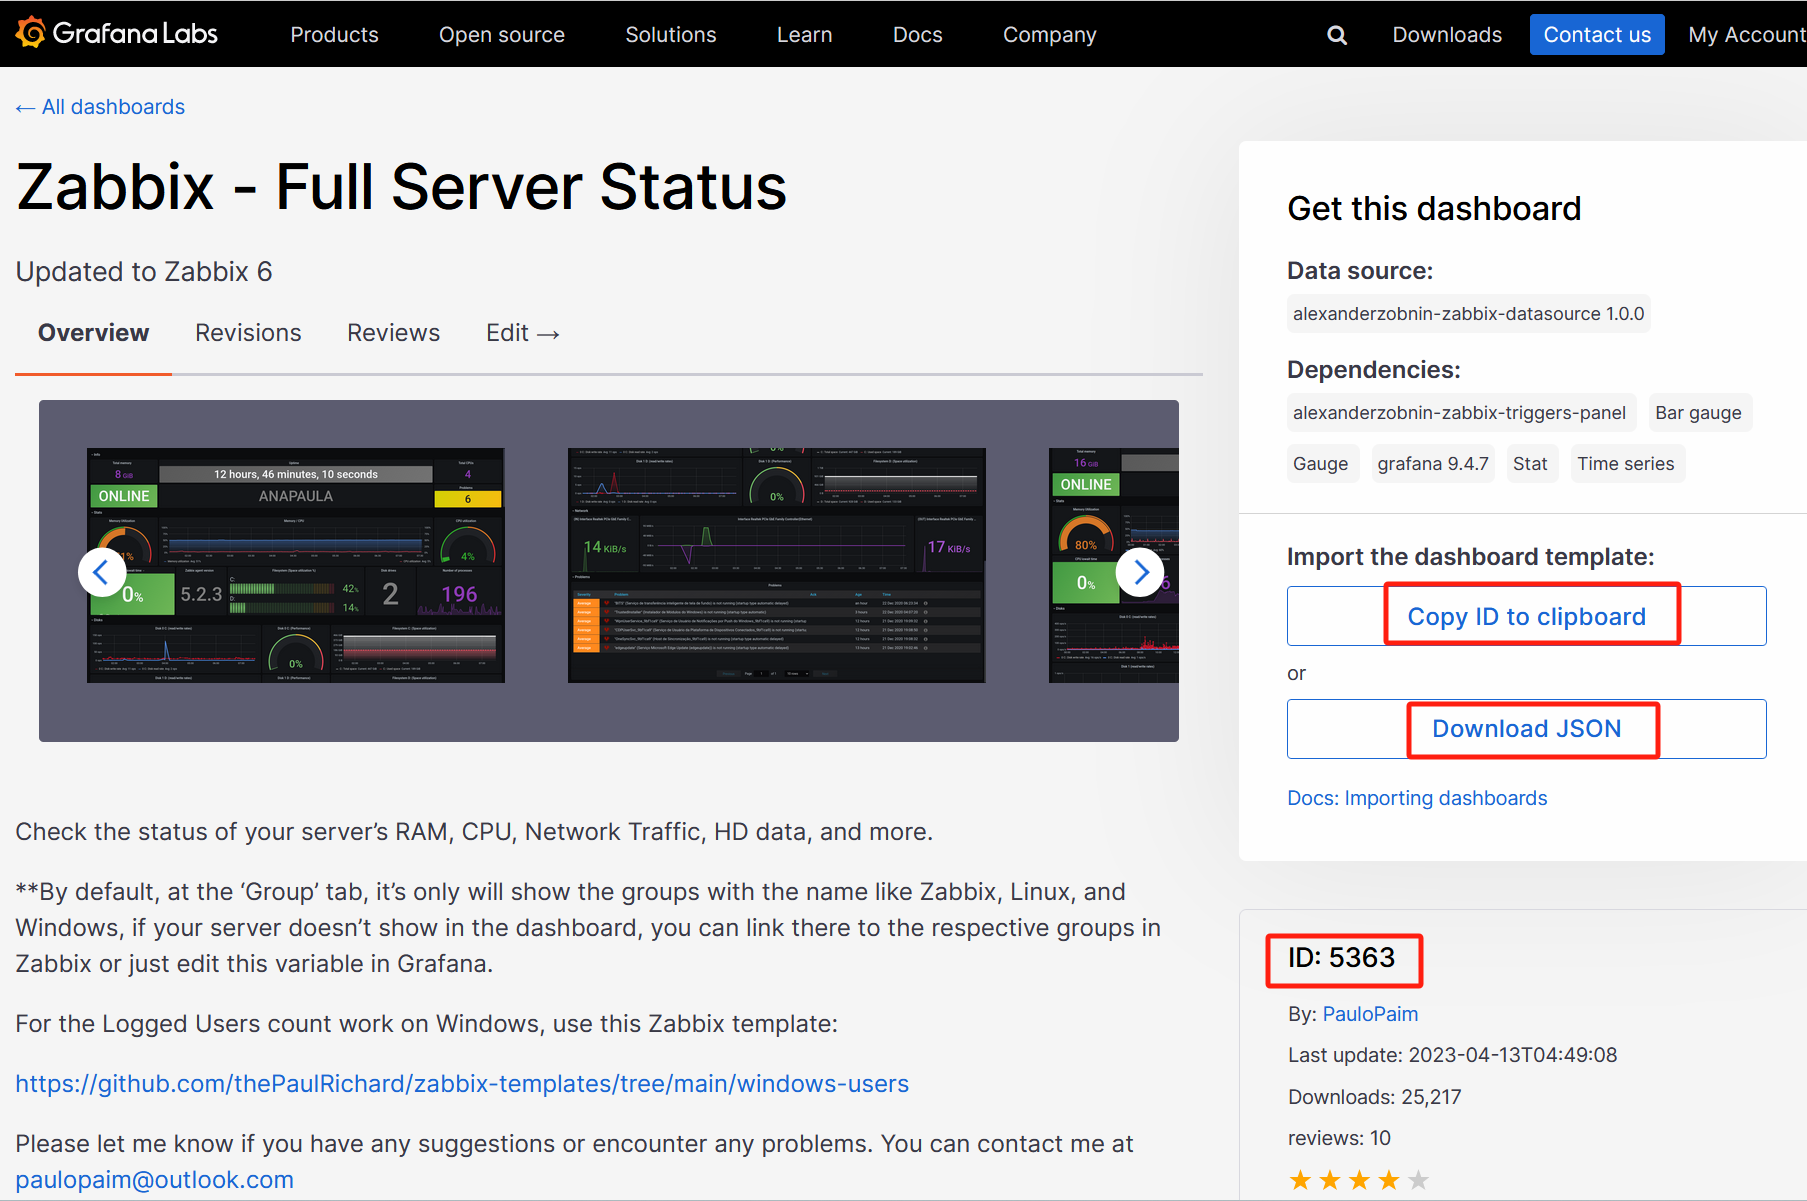Viewport: 1807px width, 1201px height.
Task: Open Docs: Importing dashboards link
Action: point(1417,798)
